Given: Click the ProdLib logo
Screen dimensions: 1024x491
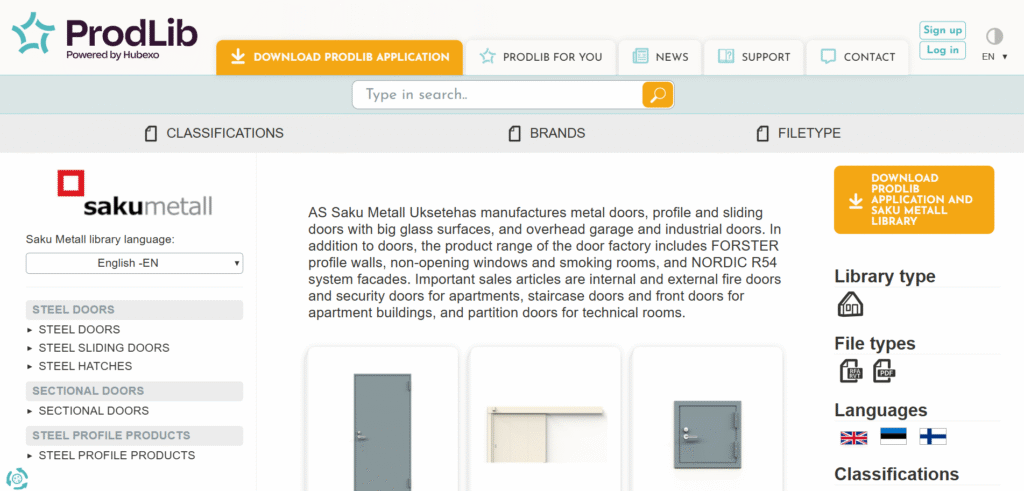Looking at the screenshot, I should [x=104, y=36].
